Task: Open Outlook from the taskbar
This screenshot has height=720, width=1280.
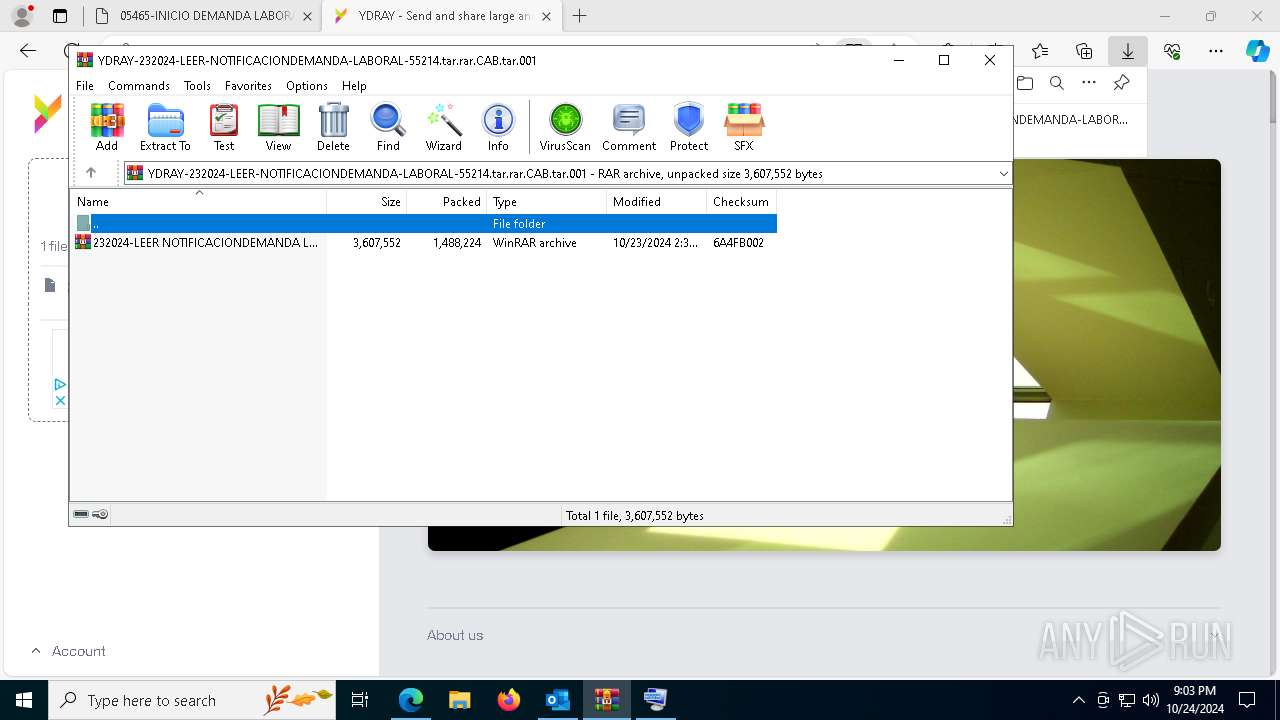Action: (557, 700)
